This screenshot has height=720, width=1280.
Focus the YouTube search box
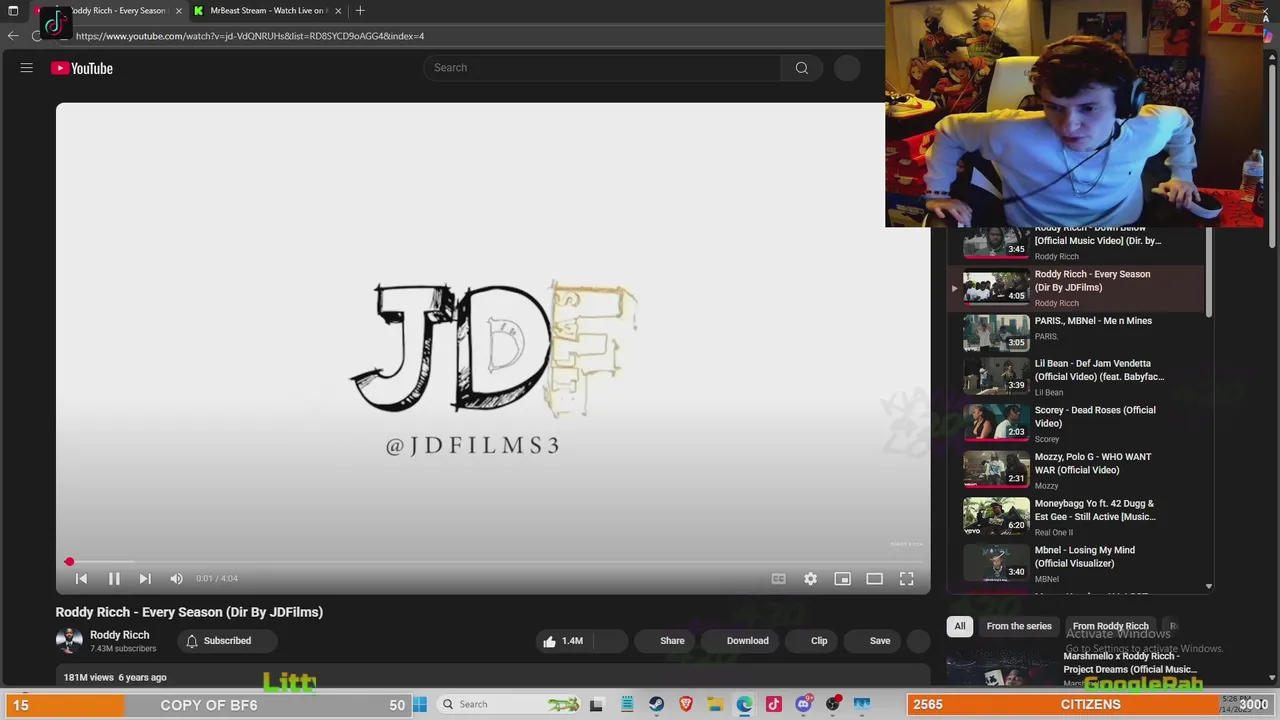(602, 68)
